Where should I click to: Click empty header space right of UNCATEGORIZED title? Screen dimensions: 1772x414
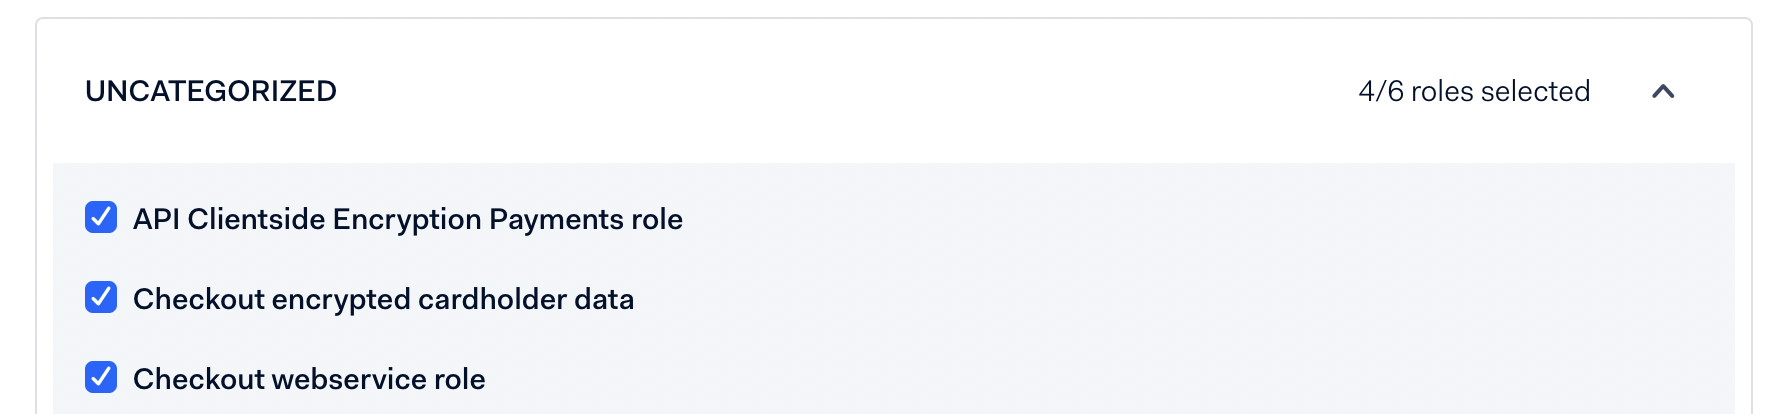pos(800,91)
